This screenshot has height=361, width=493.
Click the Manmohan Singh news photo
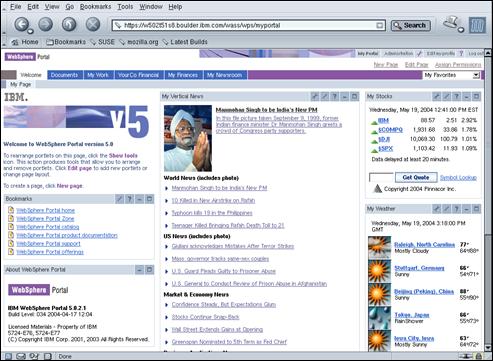[x=188, y=138]
